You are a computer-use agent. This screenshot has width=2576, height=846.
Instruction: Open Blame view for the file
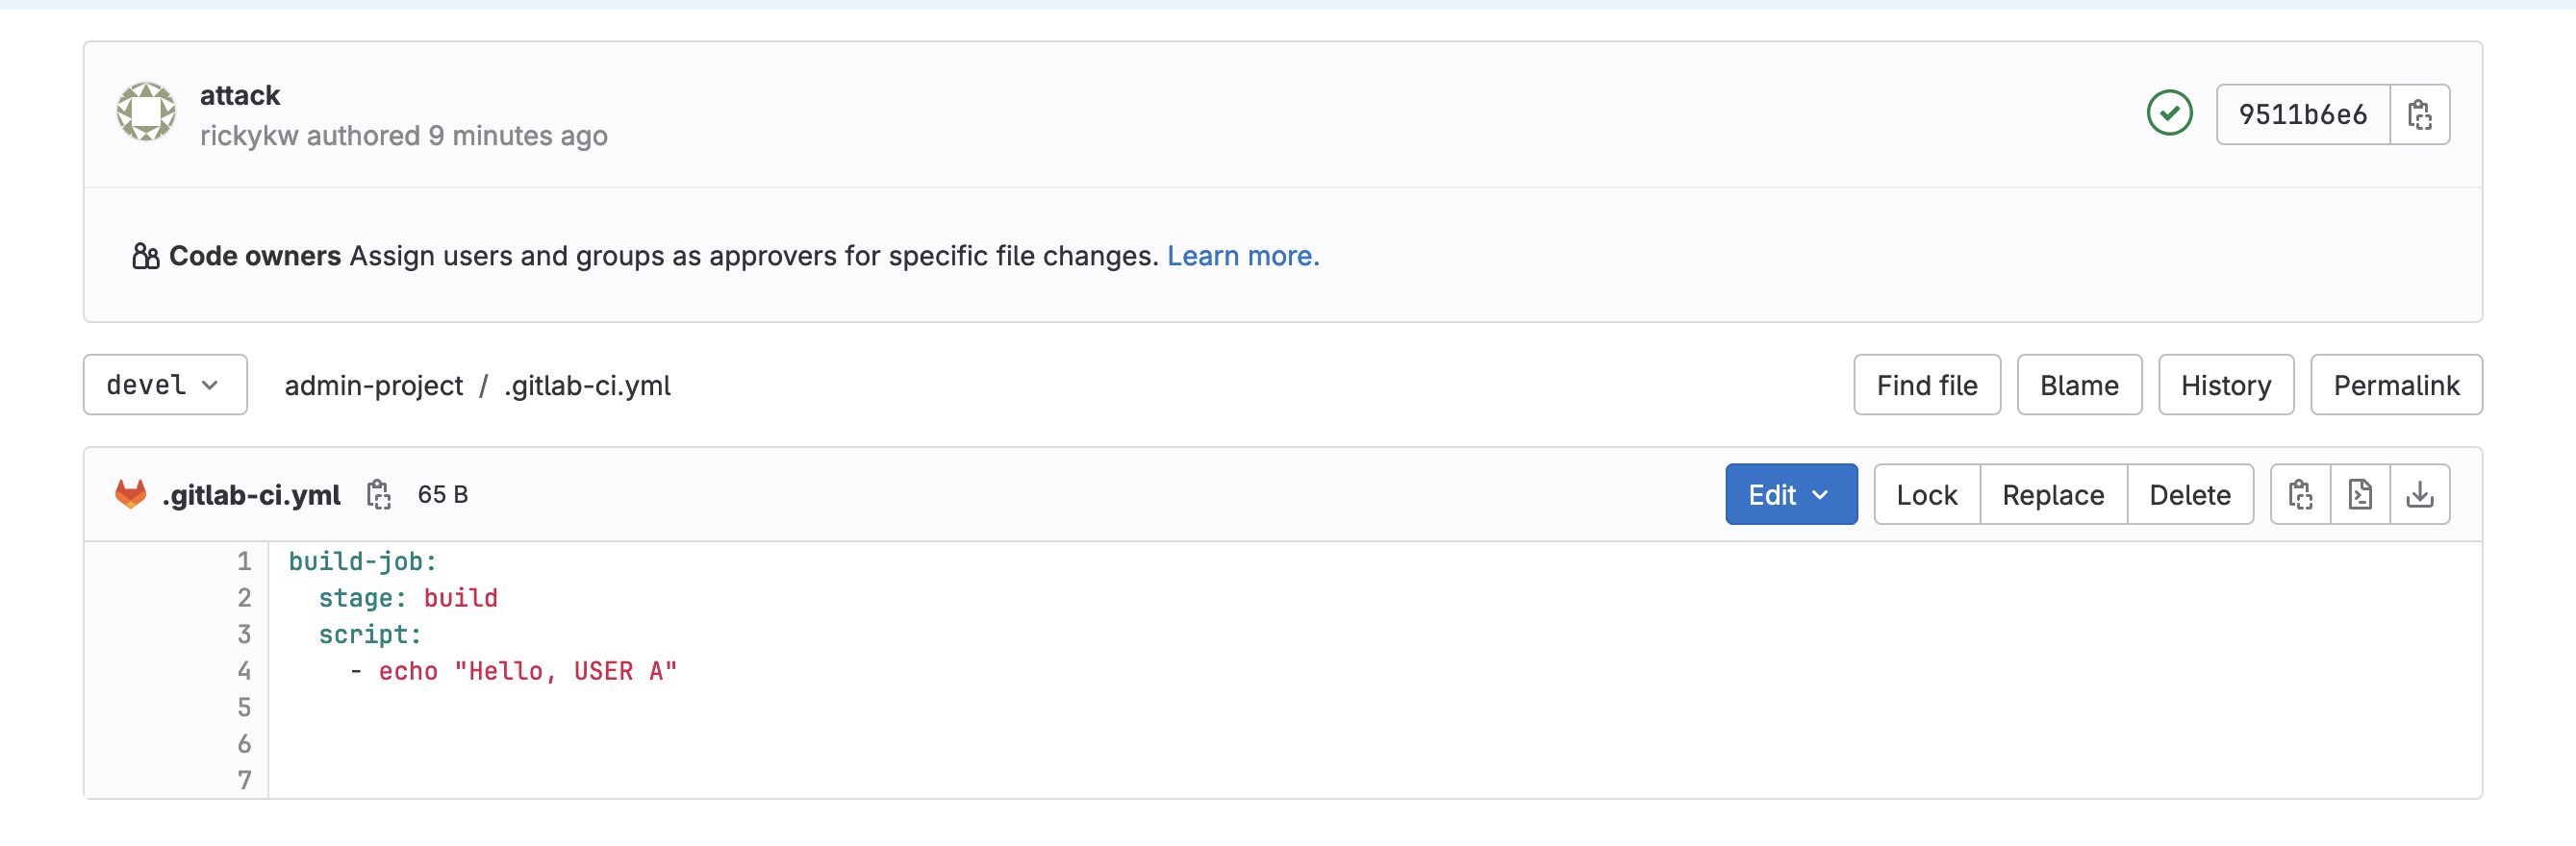(x=2078, y=385)
